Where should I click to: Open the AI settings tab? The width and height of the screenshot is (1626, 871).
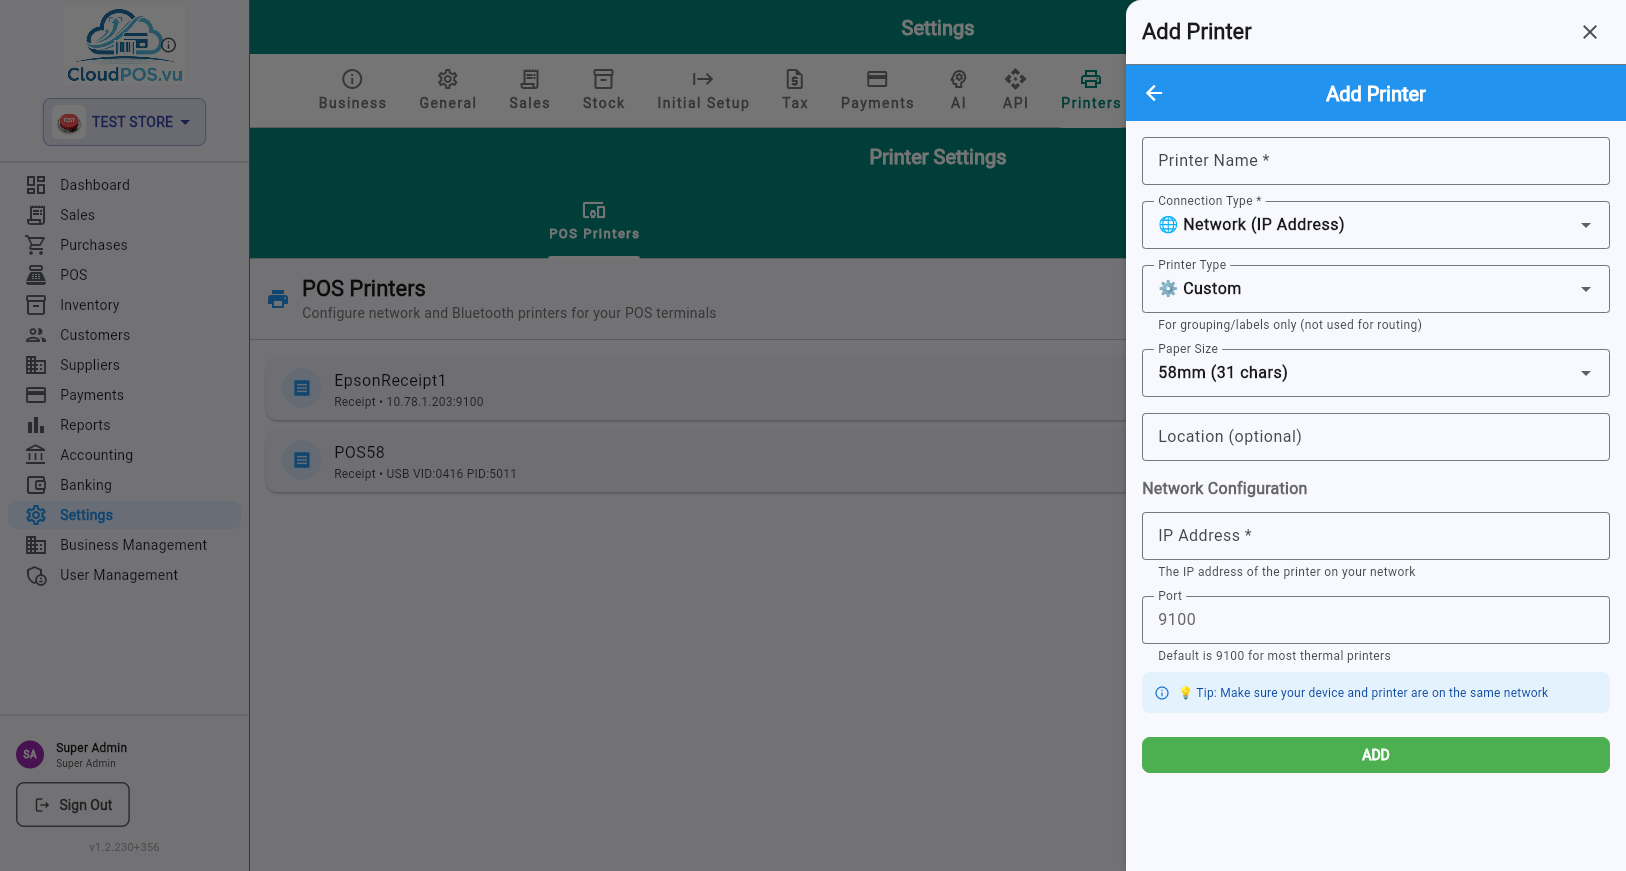tap(958, 90)
